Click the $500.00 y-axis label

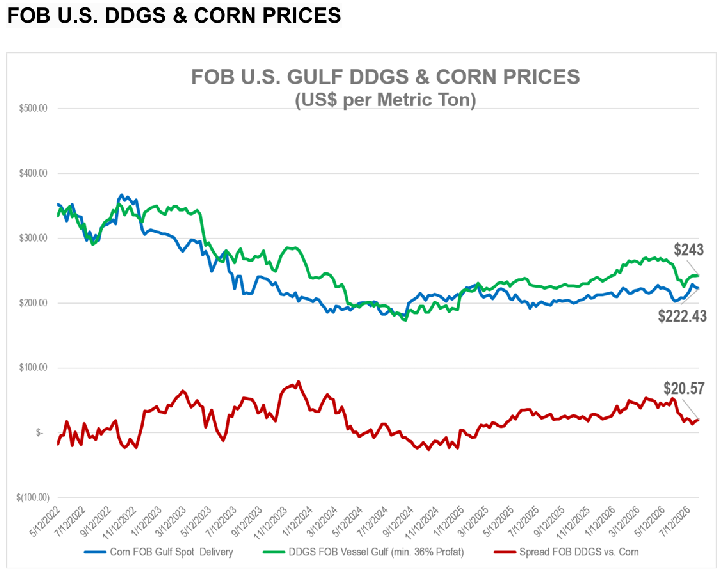tap(33, 109)
